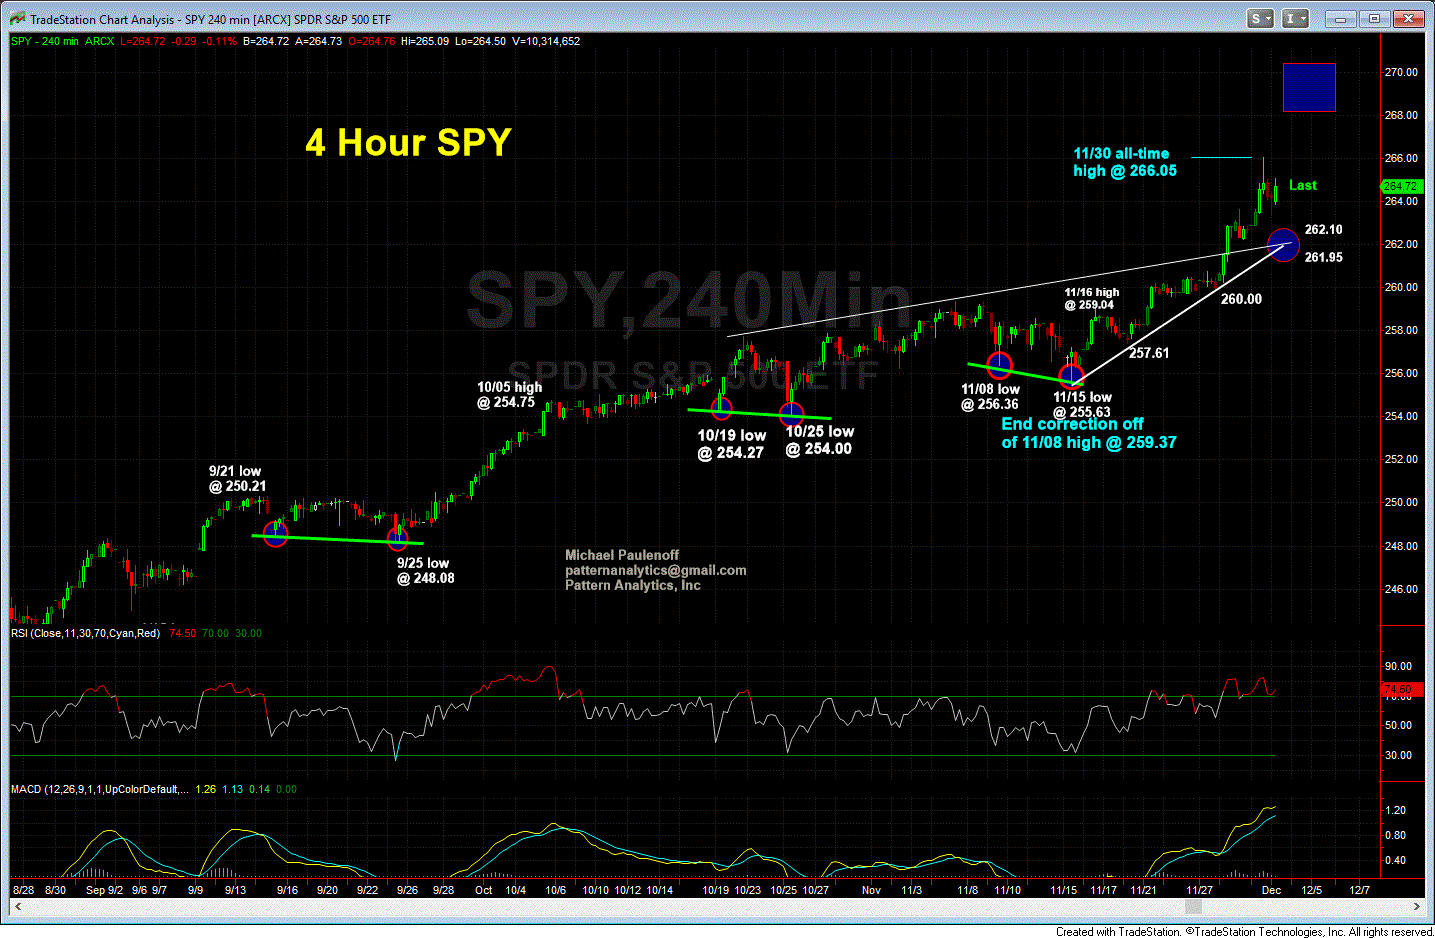1435x938 pixels.
Task: Open the S symbol-link dropdown
Action: point(1260,19)
